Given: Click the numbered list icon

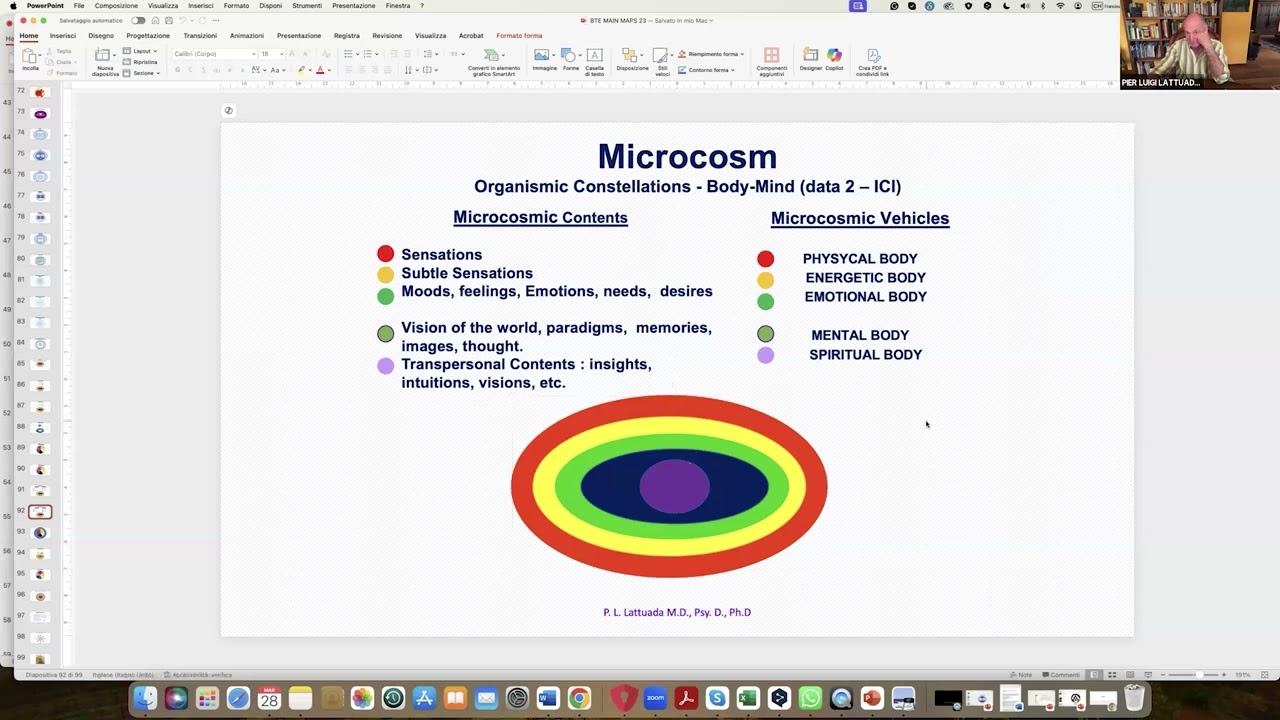Looking at the screenshot, I should pyautogui.click(x=367, y=54).
